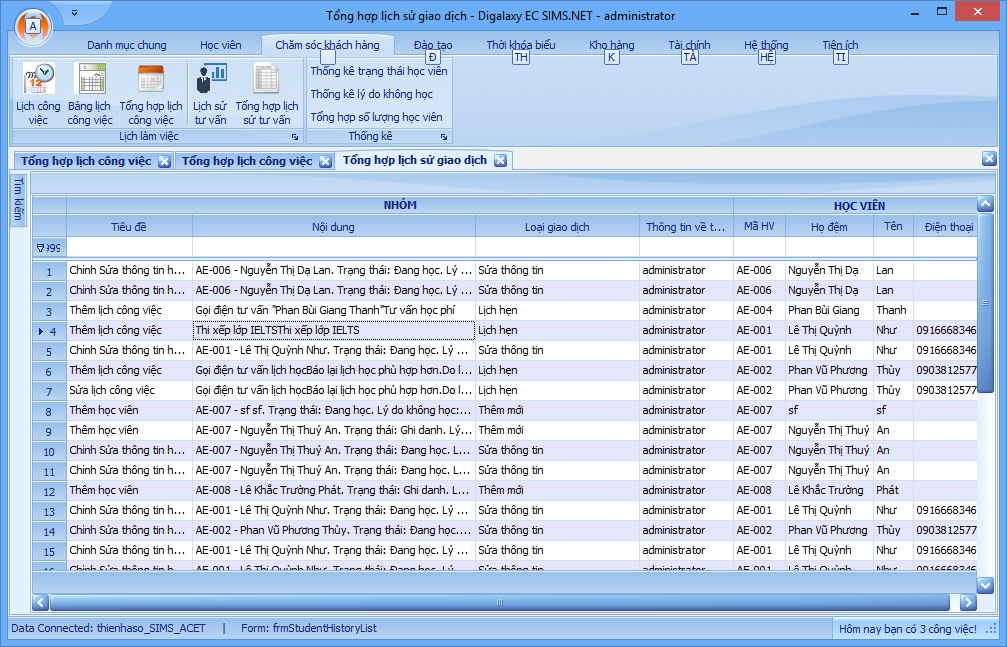Viewport: 1007px width, 647px height.
Task: Switch to the Học viên ribbon tab
Action: (x=221, y=45)
